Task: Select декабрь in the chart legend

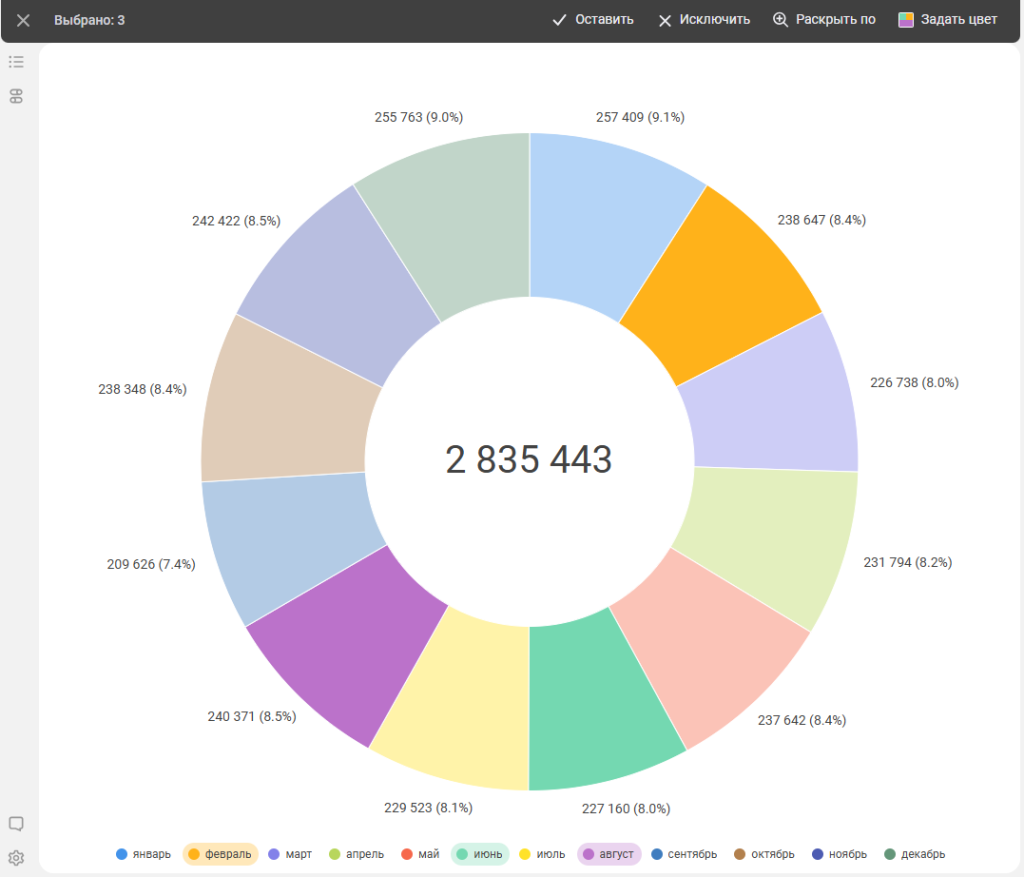Action: (915, 854)
